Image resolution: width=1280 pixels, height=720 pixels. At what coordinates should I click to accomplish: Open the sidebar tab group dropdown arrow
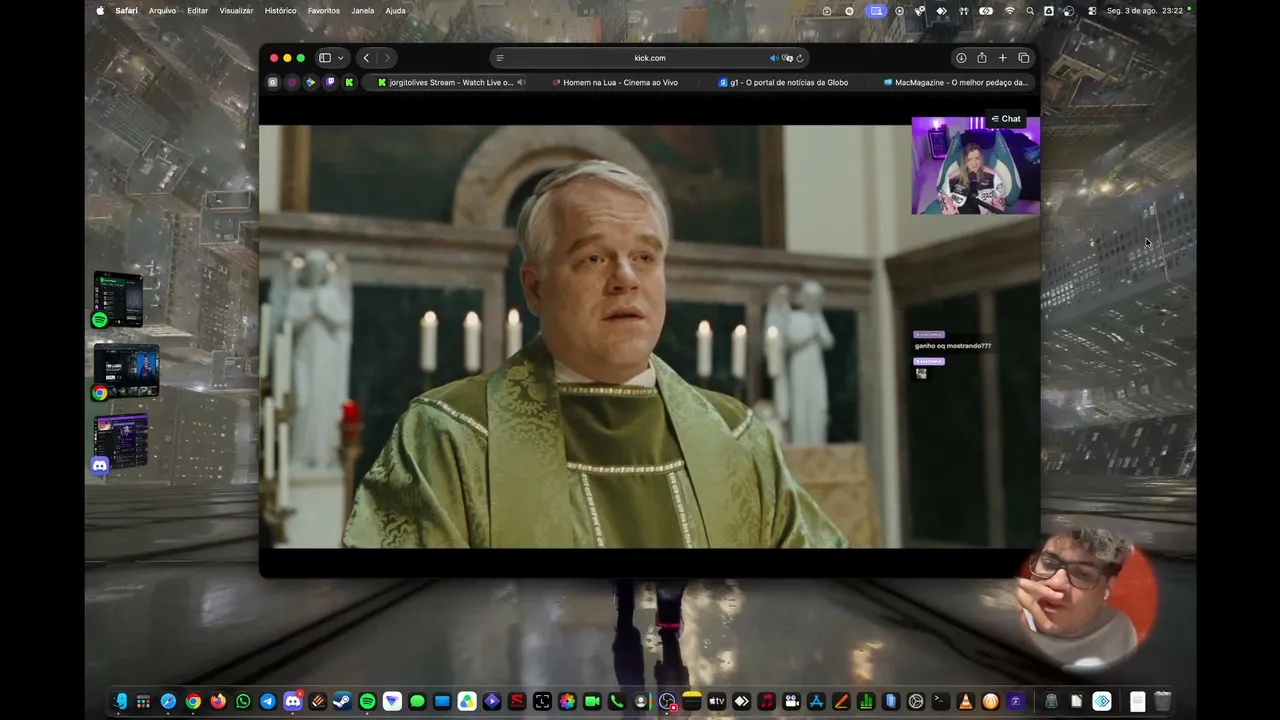[x=340, y=58]
